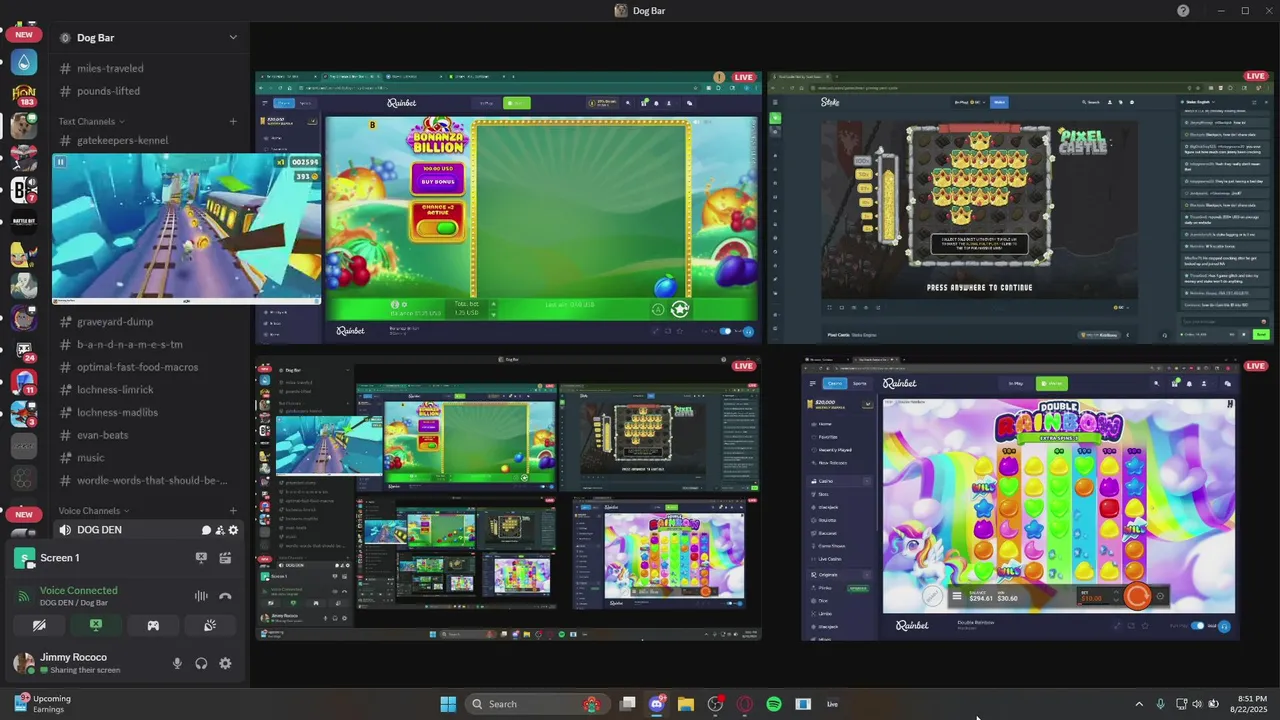Open user settings gear beside Jimmy Rococo

point(225,663)
